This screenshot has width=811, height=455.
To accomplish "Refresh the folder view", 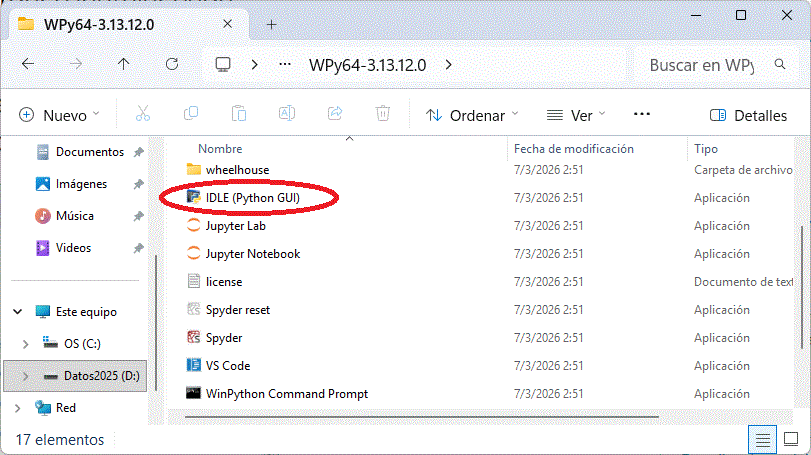I will pos(172,65).
